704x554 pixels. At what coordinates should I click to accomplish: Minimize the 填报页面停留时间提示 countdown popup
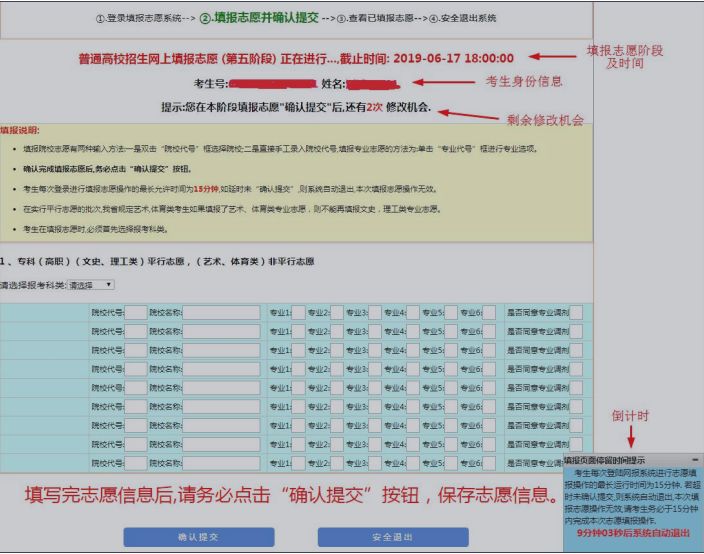[x=696, y=459]
